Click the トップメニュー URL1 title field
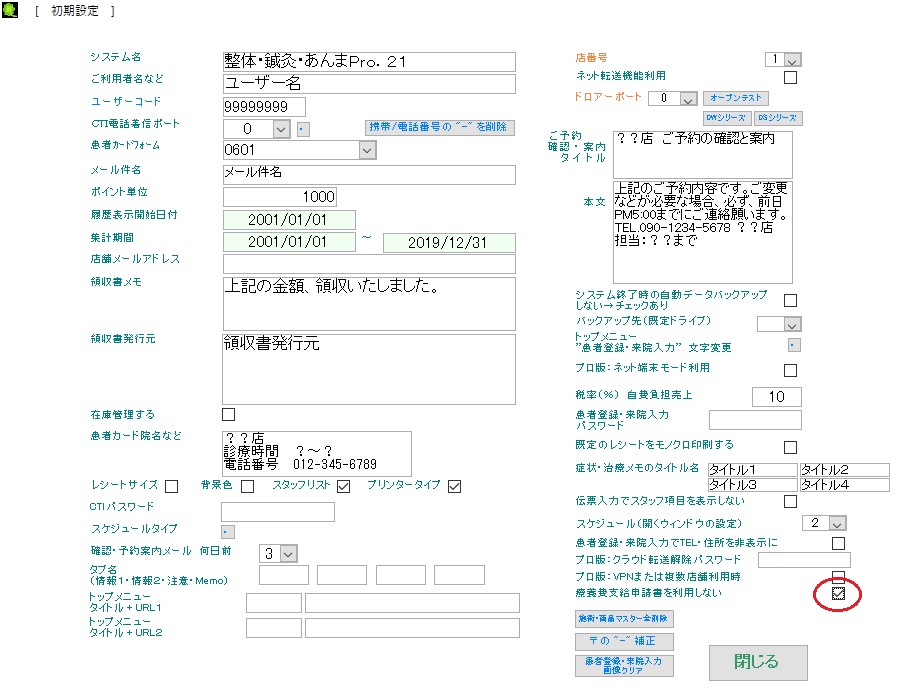 pos(274,603)
